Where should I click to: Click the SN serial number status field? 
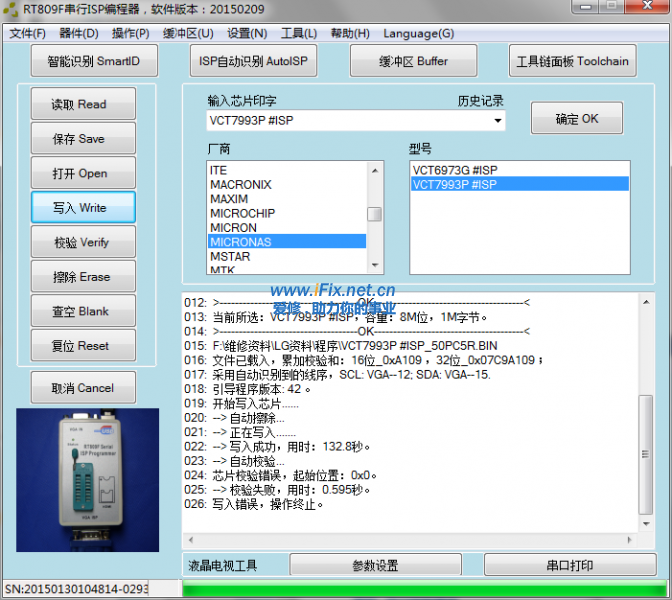[x=76, y=589]
